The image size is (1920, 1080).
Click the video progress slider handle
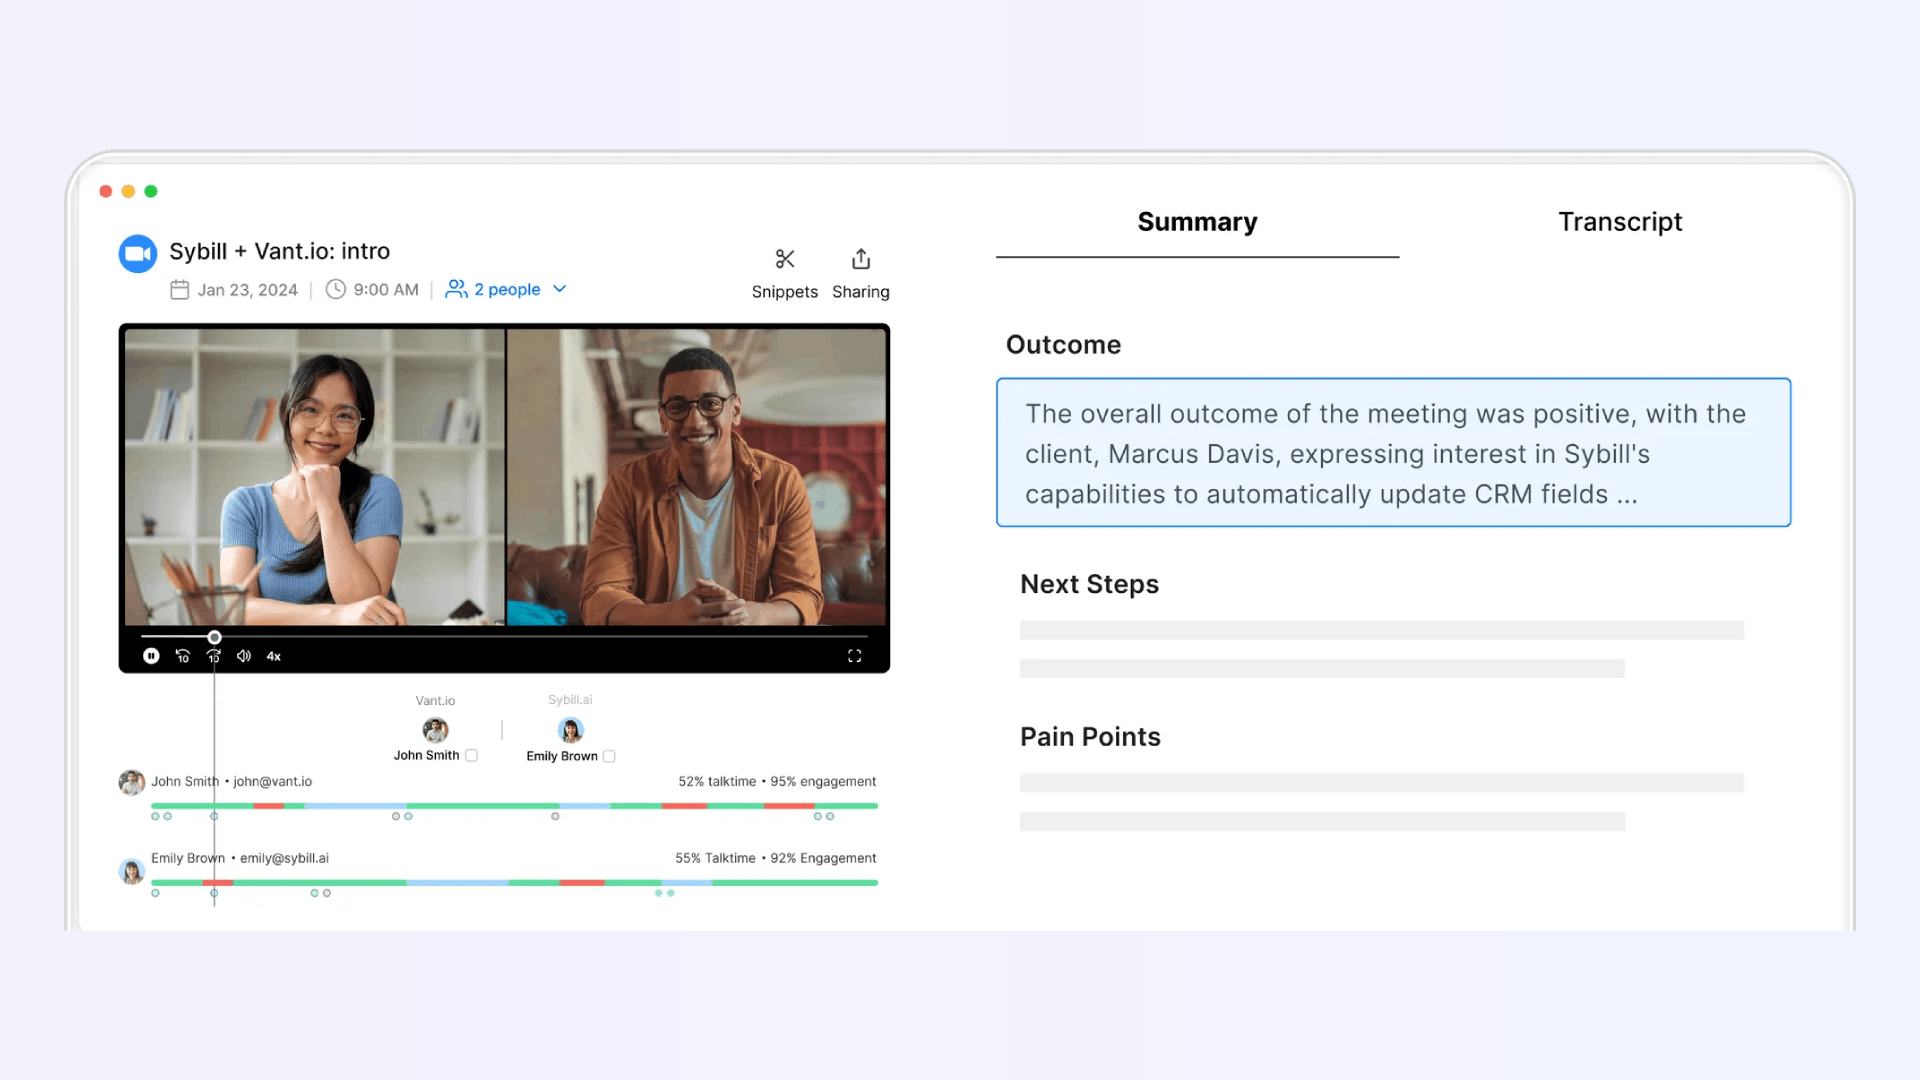click(214, 637)
